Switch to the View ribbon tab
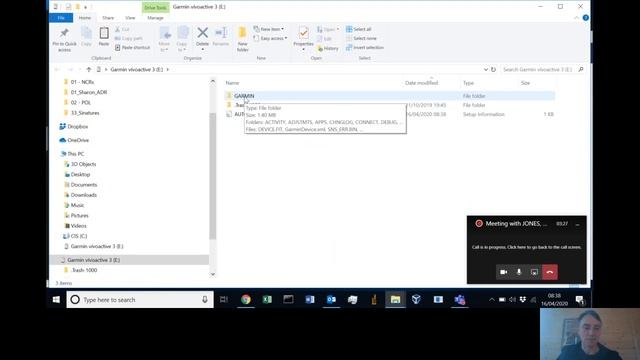640x360 pixels. tap(130, 18)
